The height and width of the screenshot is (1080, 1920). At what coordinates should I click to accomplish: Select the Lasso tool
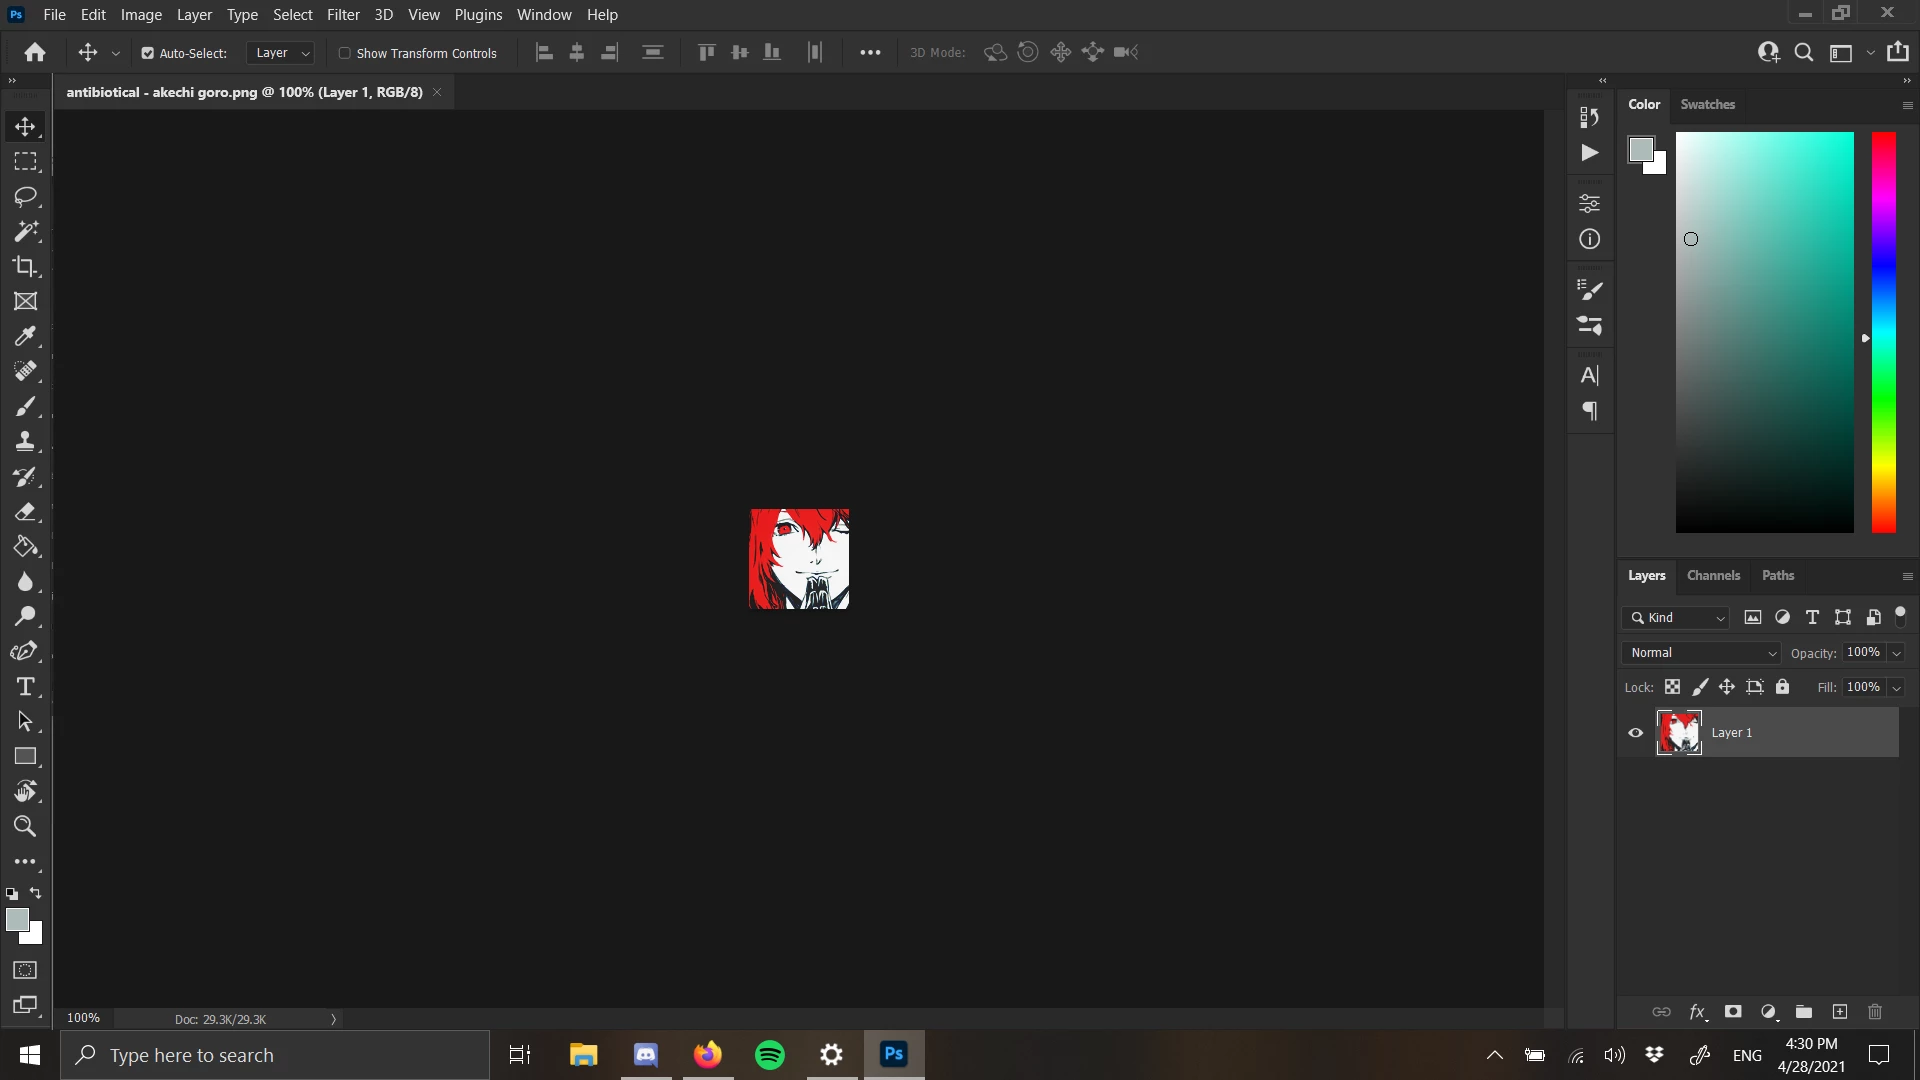25,196
